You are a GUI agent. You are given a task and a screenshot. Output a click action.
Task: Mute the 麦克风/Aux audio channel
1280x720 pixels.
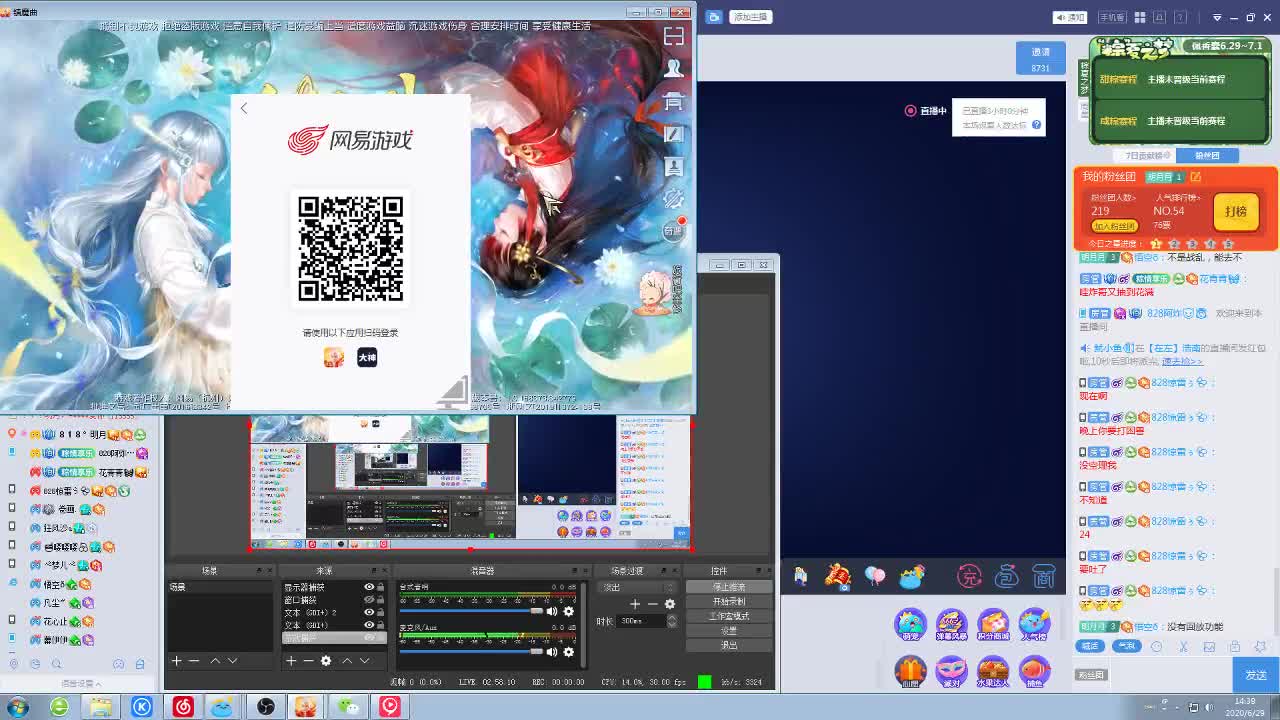click(x=552, y=652)
